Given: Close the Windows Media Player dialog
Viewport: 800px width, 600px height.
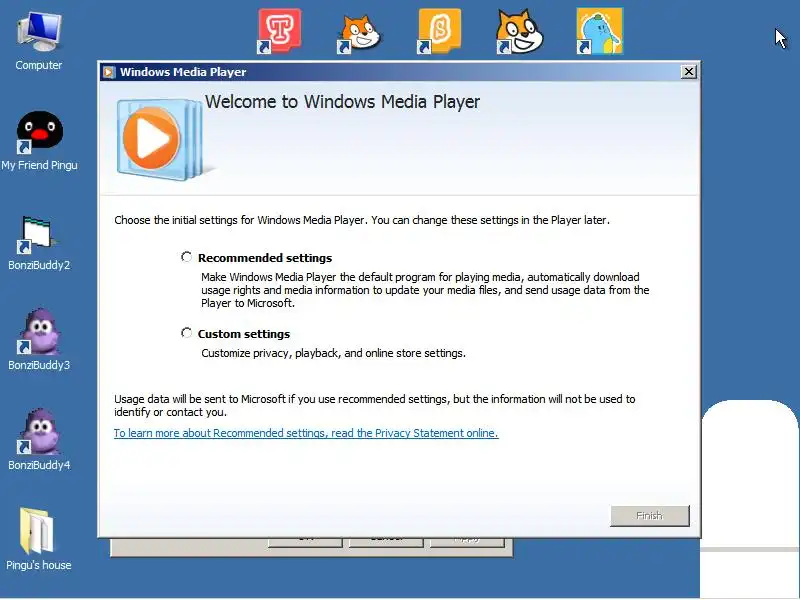Looking at the screenshot, I should tap(688, 72).
